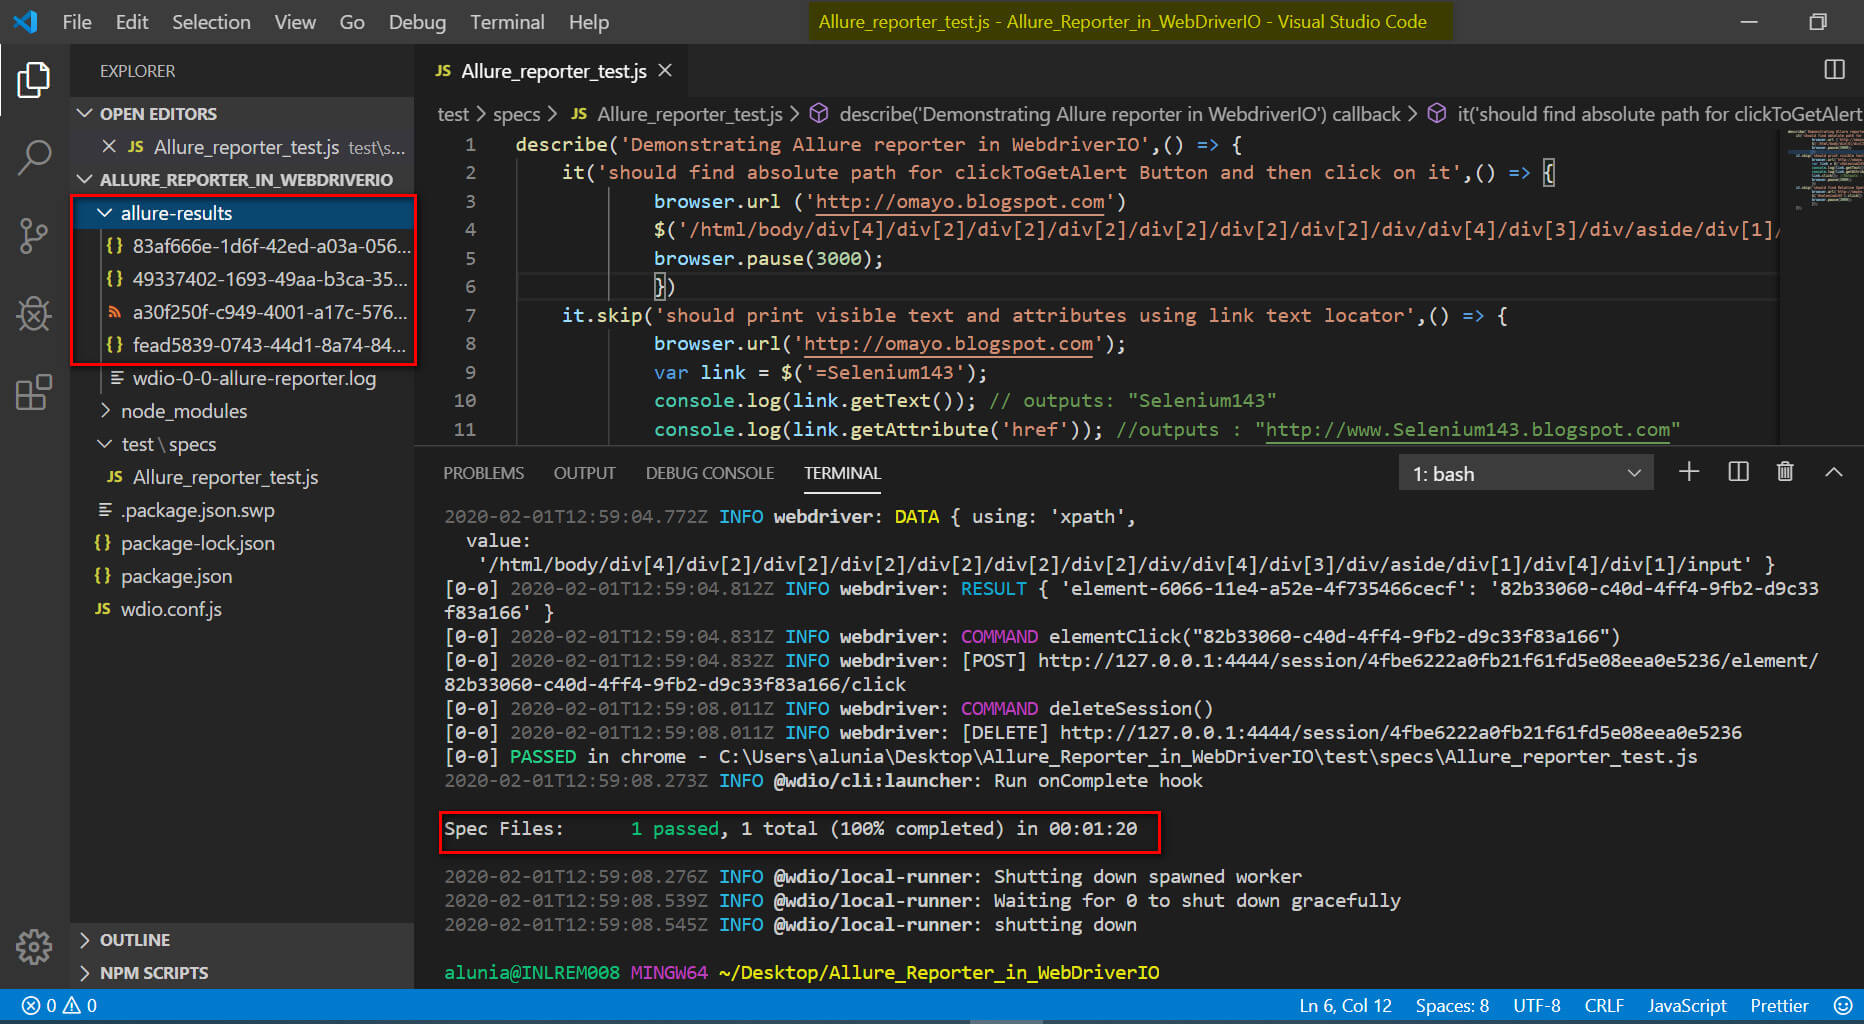Click Prettier in status bar
Image resolution: width=1864 pixels, height=1024 pixels.
(1779, 1005)
